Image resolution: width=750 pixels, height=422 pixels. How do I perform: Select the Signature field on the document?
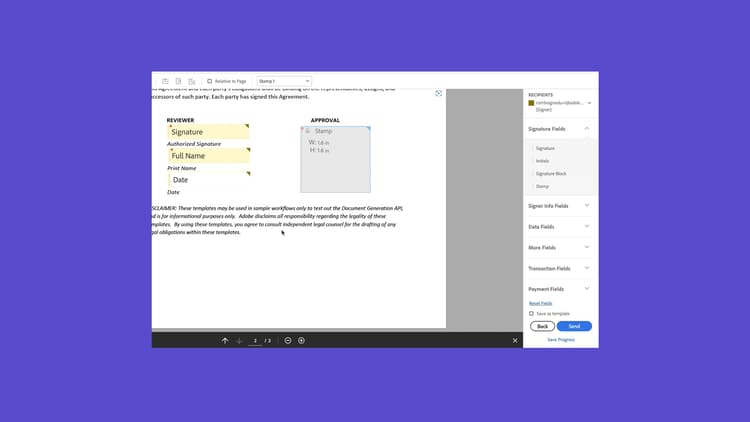point(209,132)
